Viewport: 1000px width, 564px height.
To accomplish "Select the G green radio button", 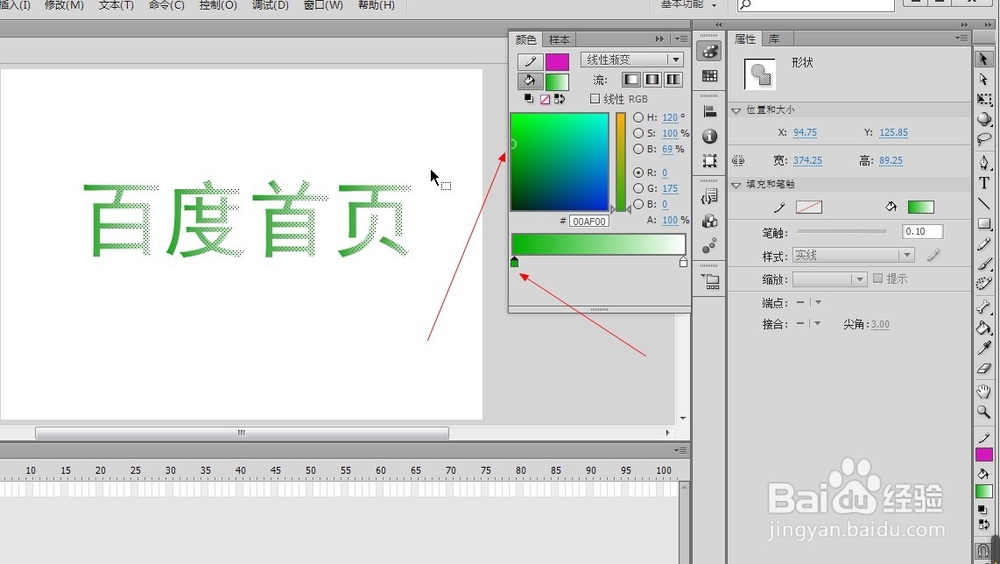I will point(638,188).
